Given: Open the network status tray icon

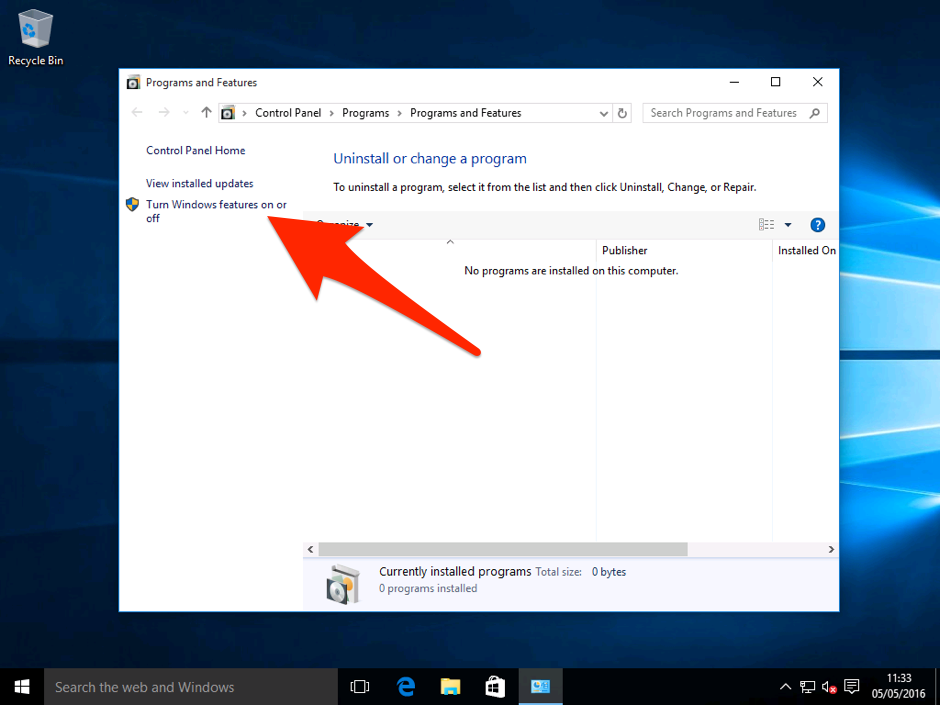Looking at the screenshot, I should (x=807, y=687).
